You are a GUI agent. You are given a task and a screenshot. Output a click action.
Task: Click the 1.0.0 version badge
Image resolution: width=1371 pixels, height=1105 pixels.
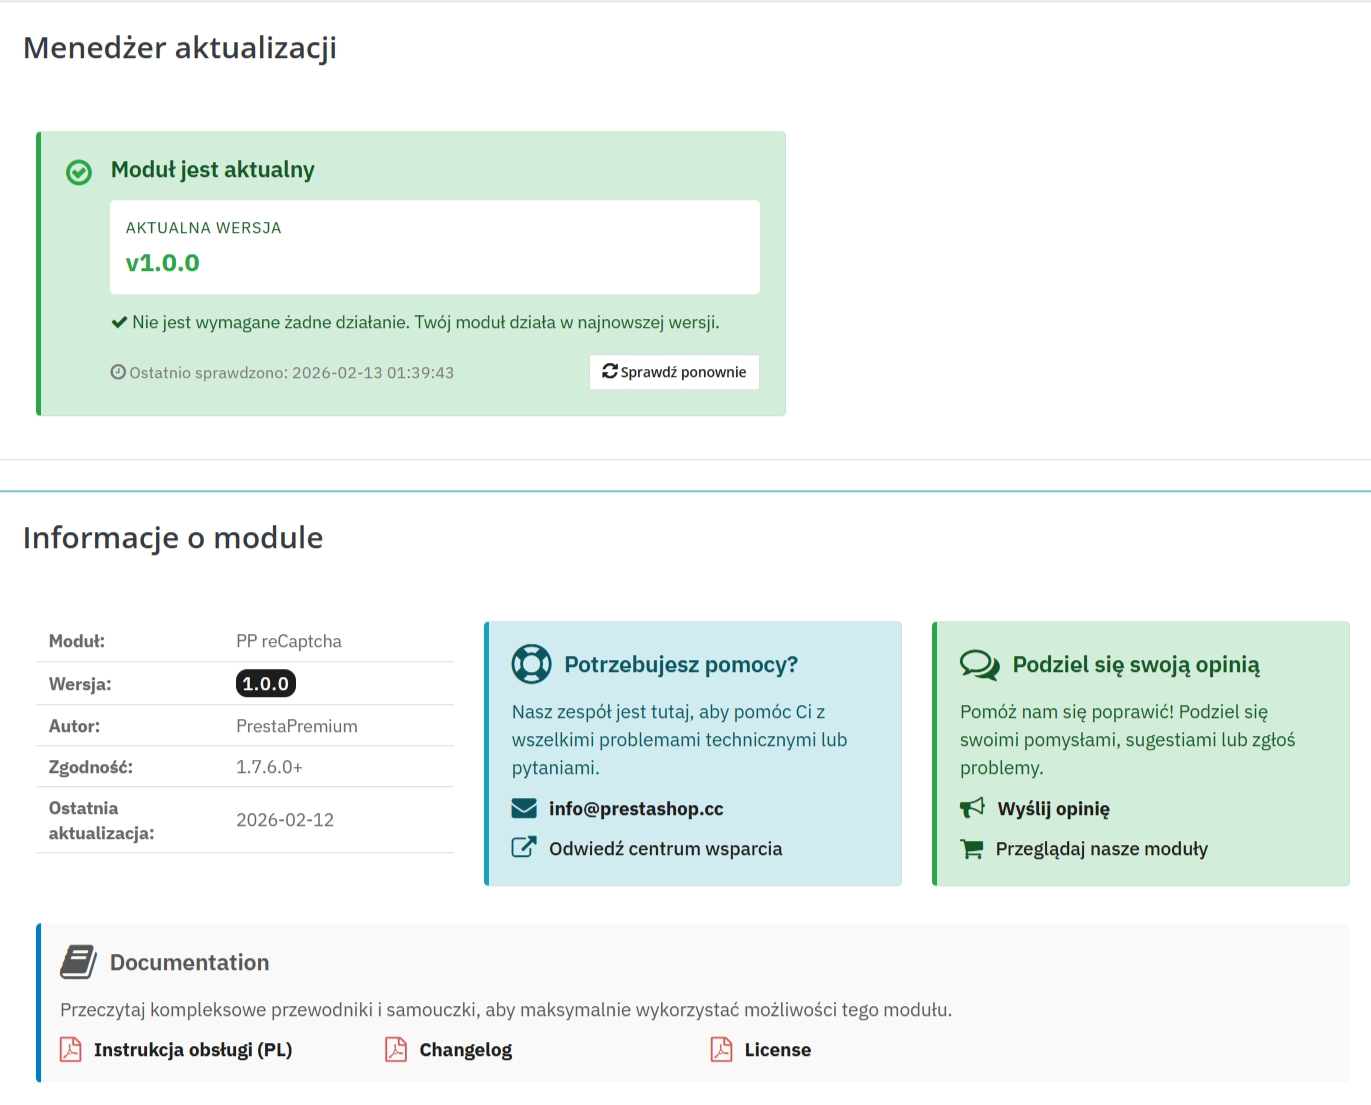[x=265, y=684]
